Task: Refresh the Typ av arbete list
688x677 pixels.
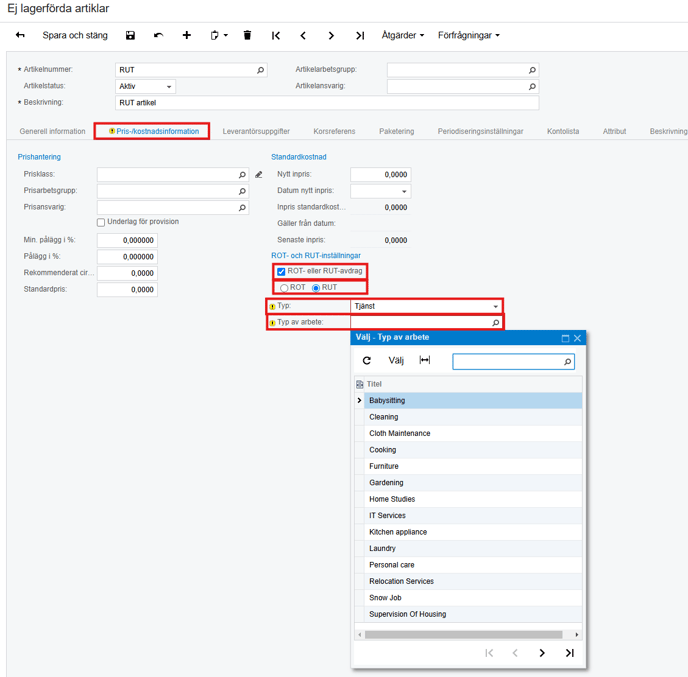Action: [x=367, y=361]
